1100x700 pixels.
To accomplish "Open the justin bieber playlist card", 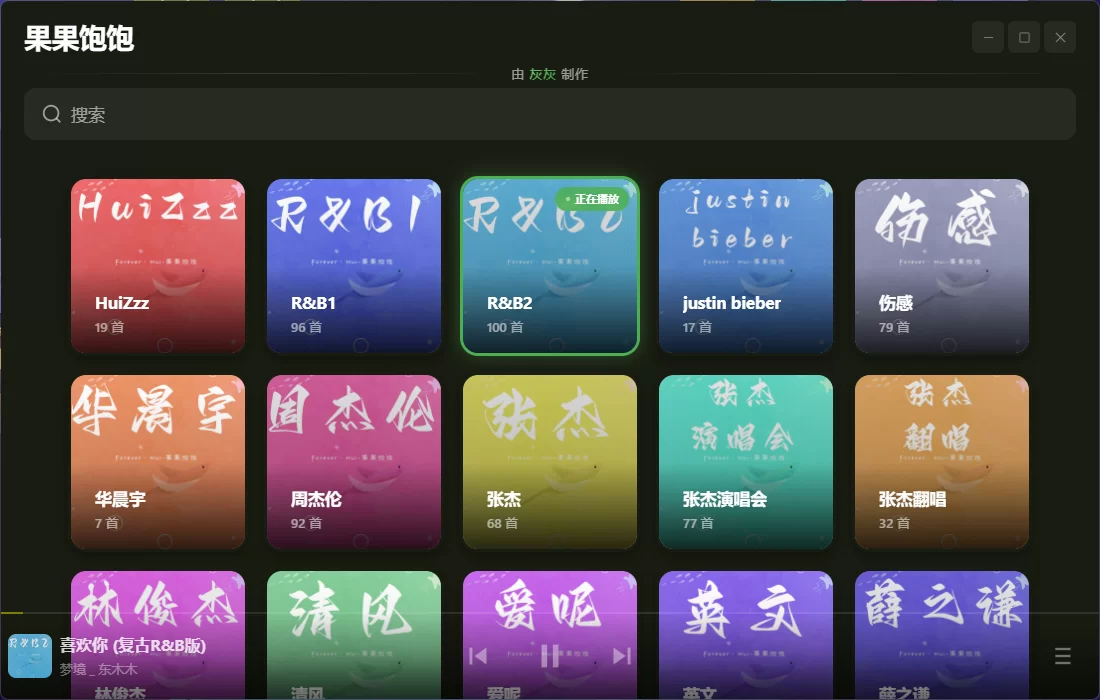I will click(x=746, y=266).
